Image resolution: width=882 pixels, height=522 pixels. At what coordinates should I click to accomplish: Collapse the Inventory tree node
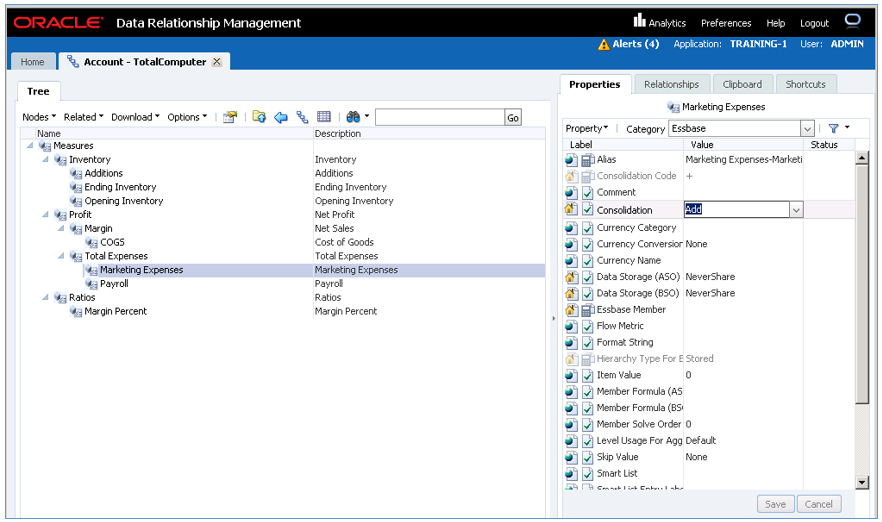click(x=46, y=160)
